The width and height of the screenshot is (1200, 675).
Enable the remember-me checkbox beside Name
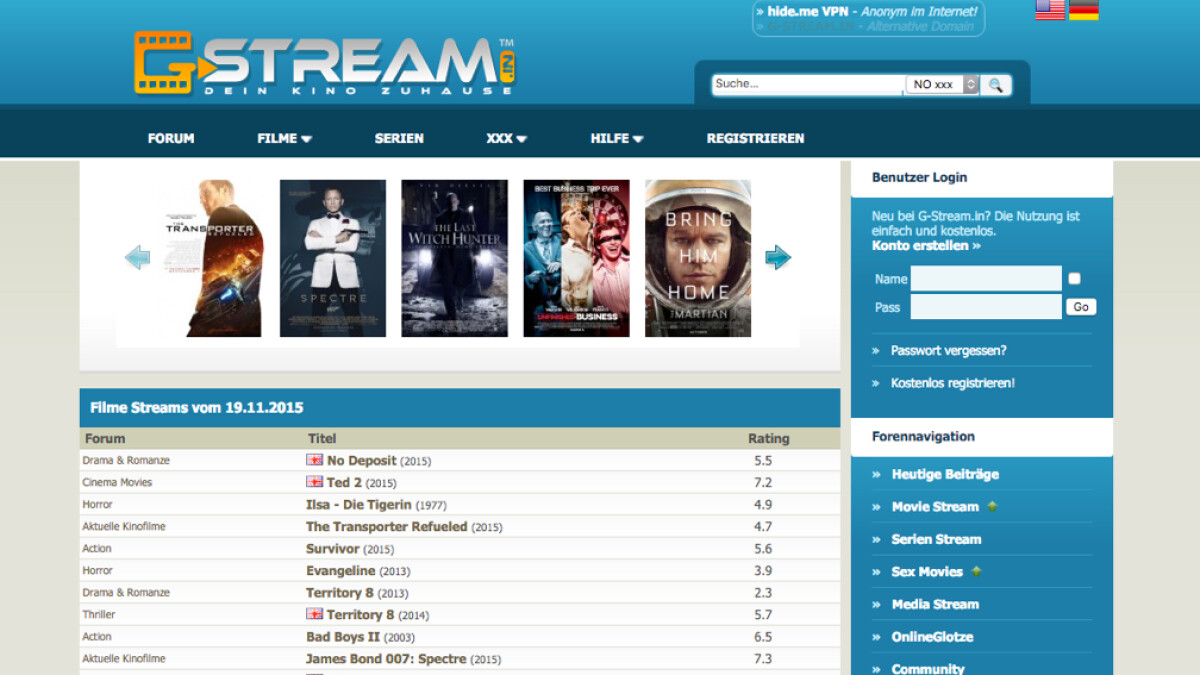(x=1073, y=277)
